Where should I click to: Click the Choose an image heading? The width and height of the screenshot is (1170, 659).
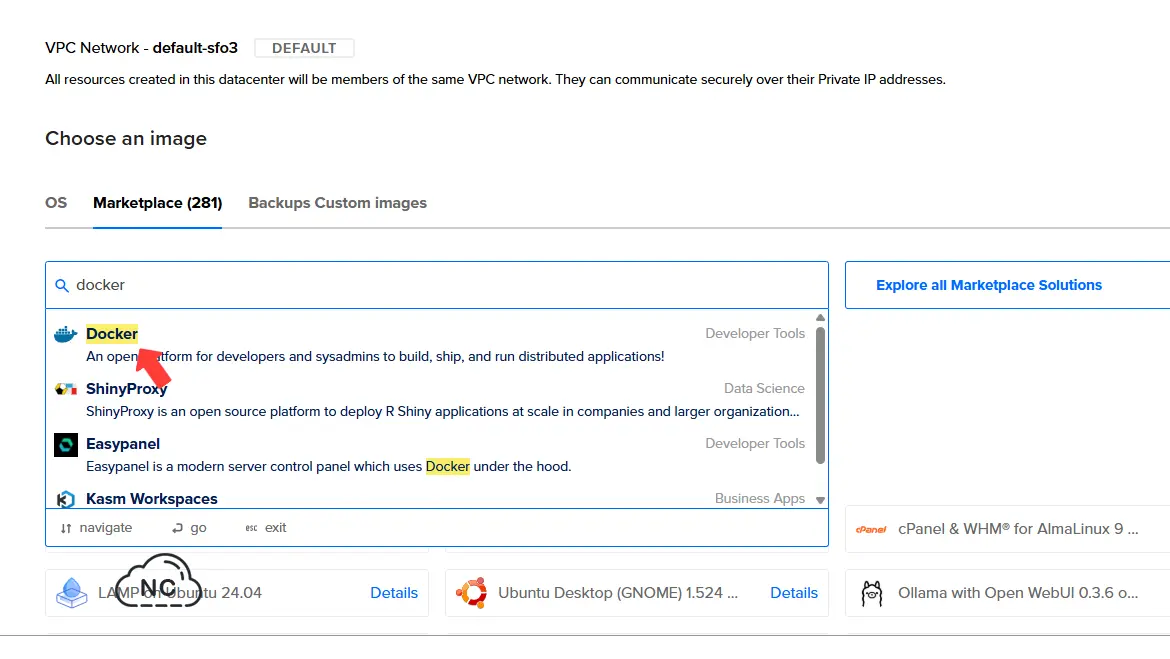tap(126, 139)
